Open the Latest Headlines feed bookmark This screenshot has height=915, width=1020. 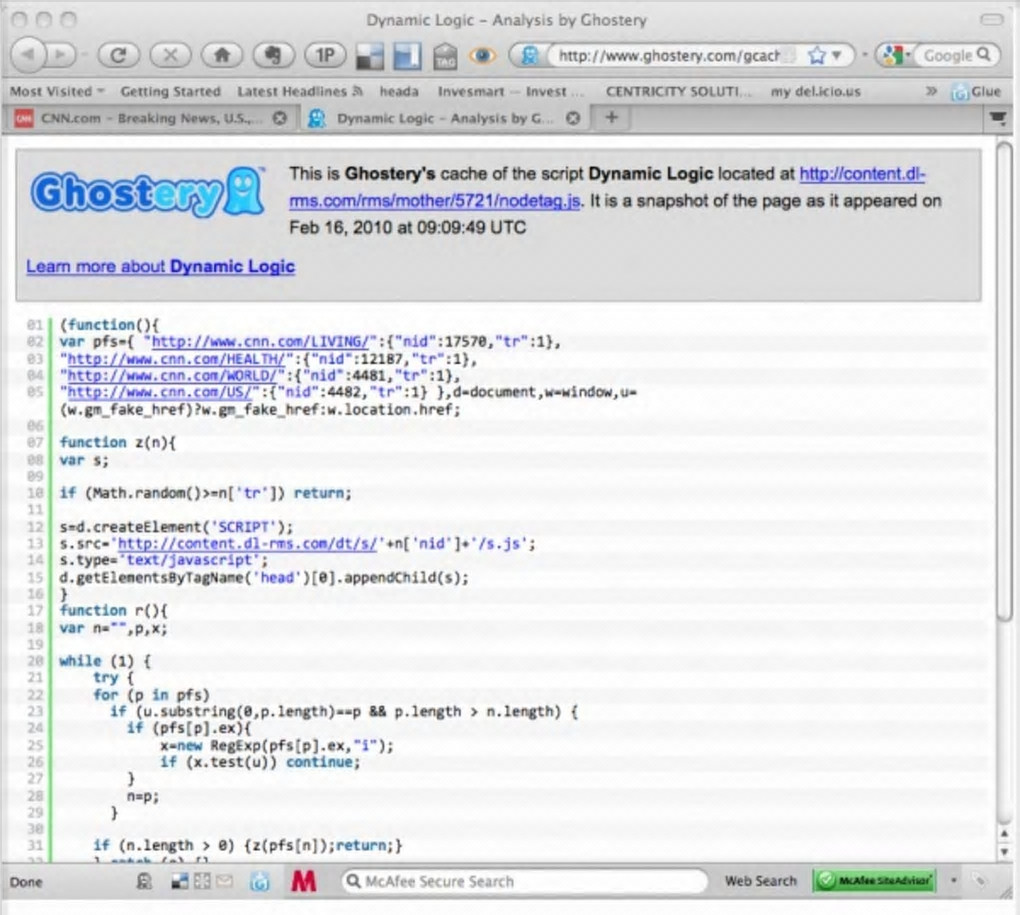pyautogui.click(x=300, y=92)
